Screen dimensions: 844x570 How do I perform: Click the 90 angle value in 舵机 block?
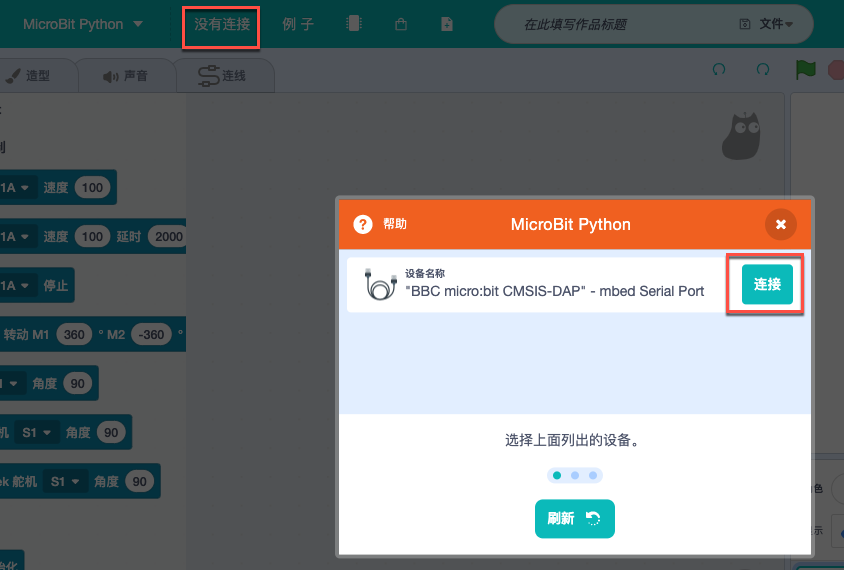(x=139, y=481)
